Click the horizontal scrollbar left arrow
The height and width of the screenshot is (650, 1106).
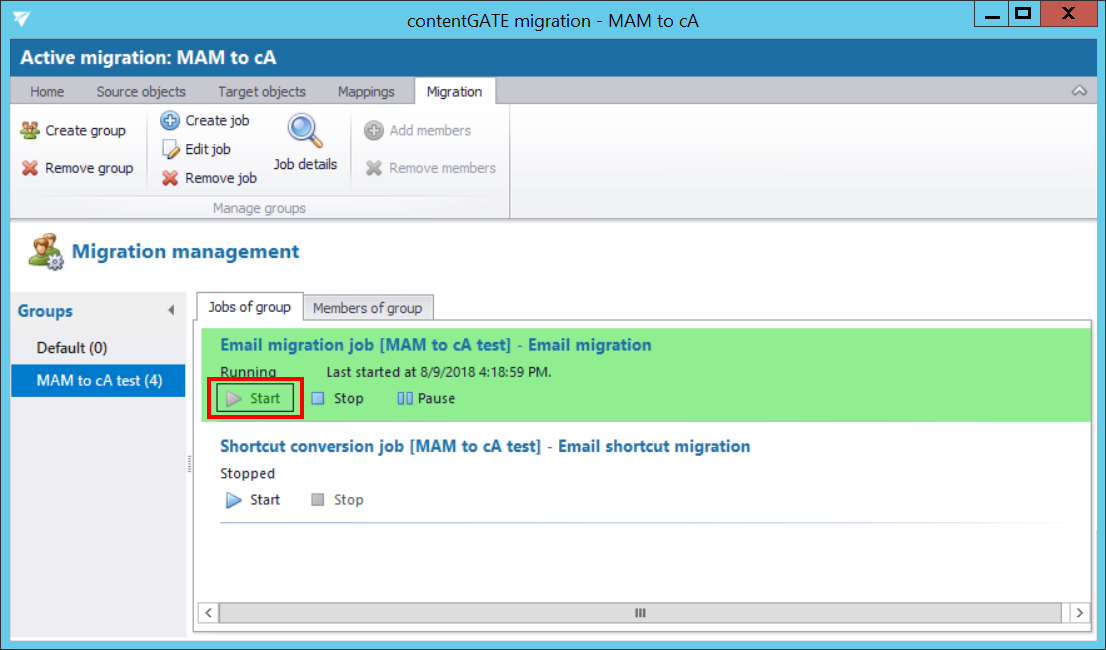click(208, 613)
